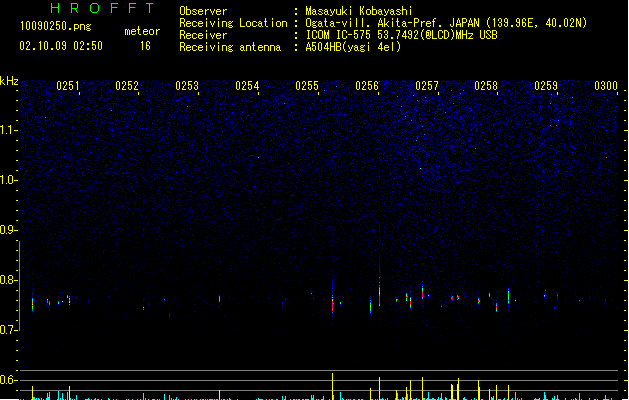This screenshot has height=400, width=629.
Task: Click the 0257 time marker
Action: [x=427, y=86]
